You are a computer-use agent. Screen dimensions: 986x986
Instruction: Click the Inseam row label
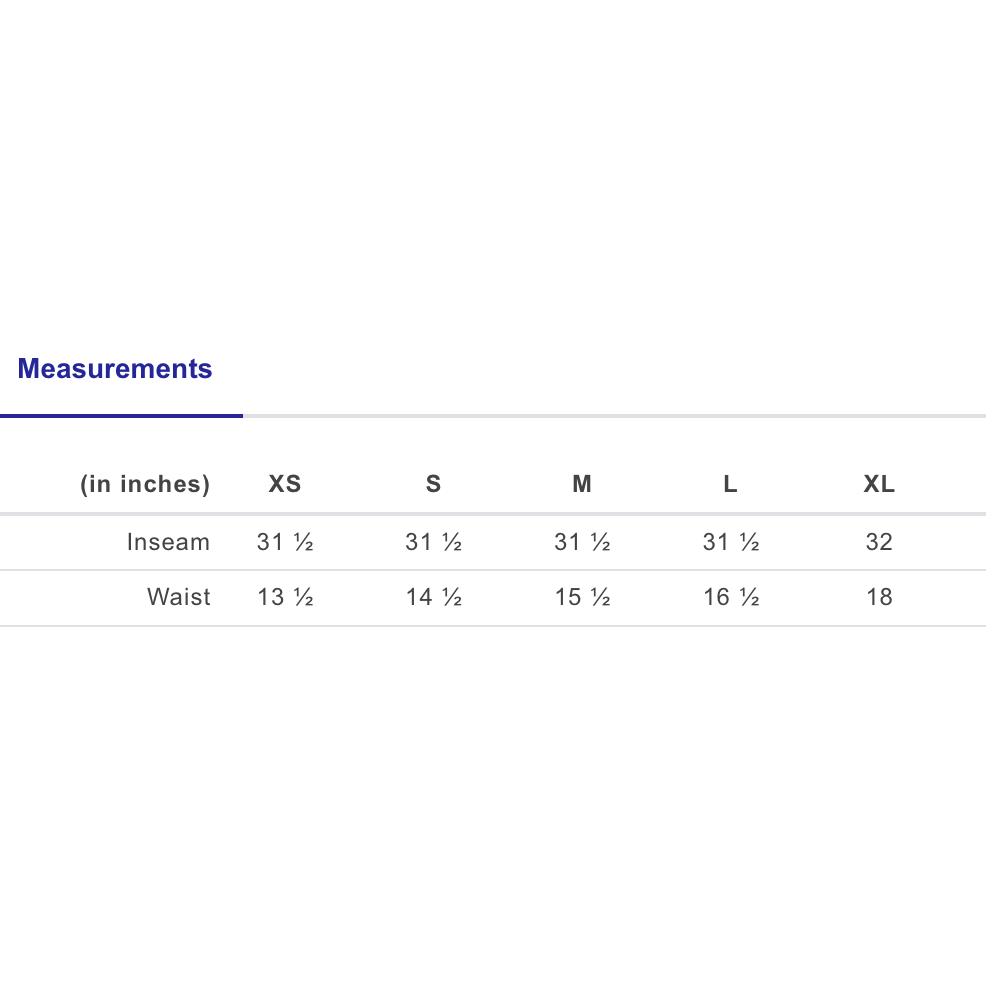coord(168,542)
